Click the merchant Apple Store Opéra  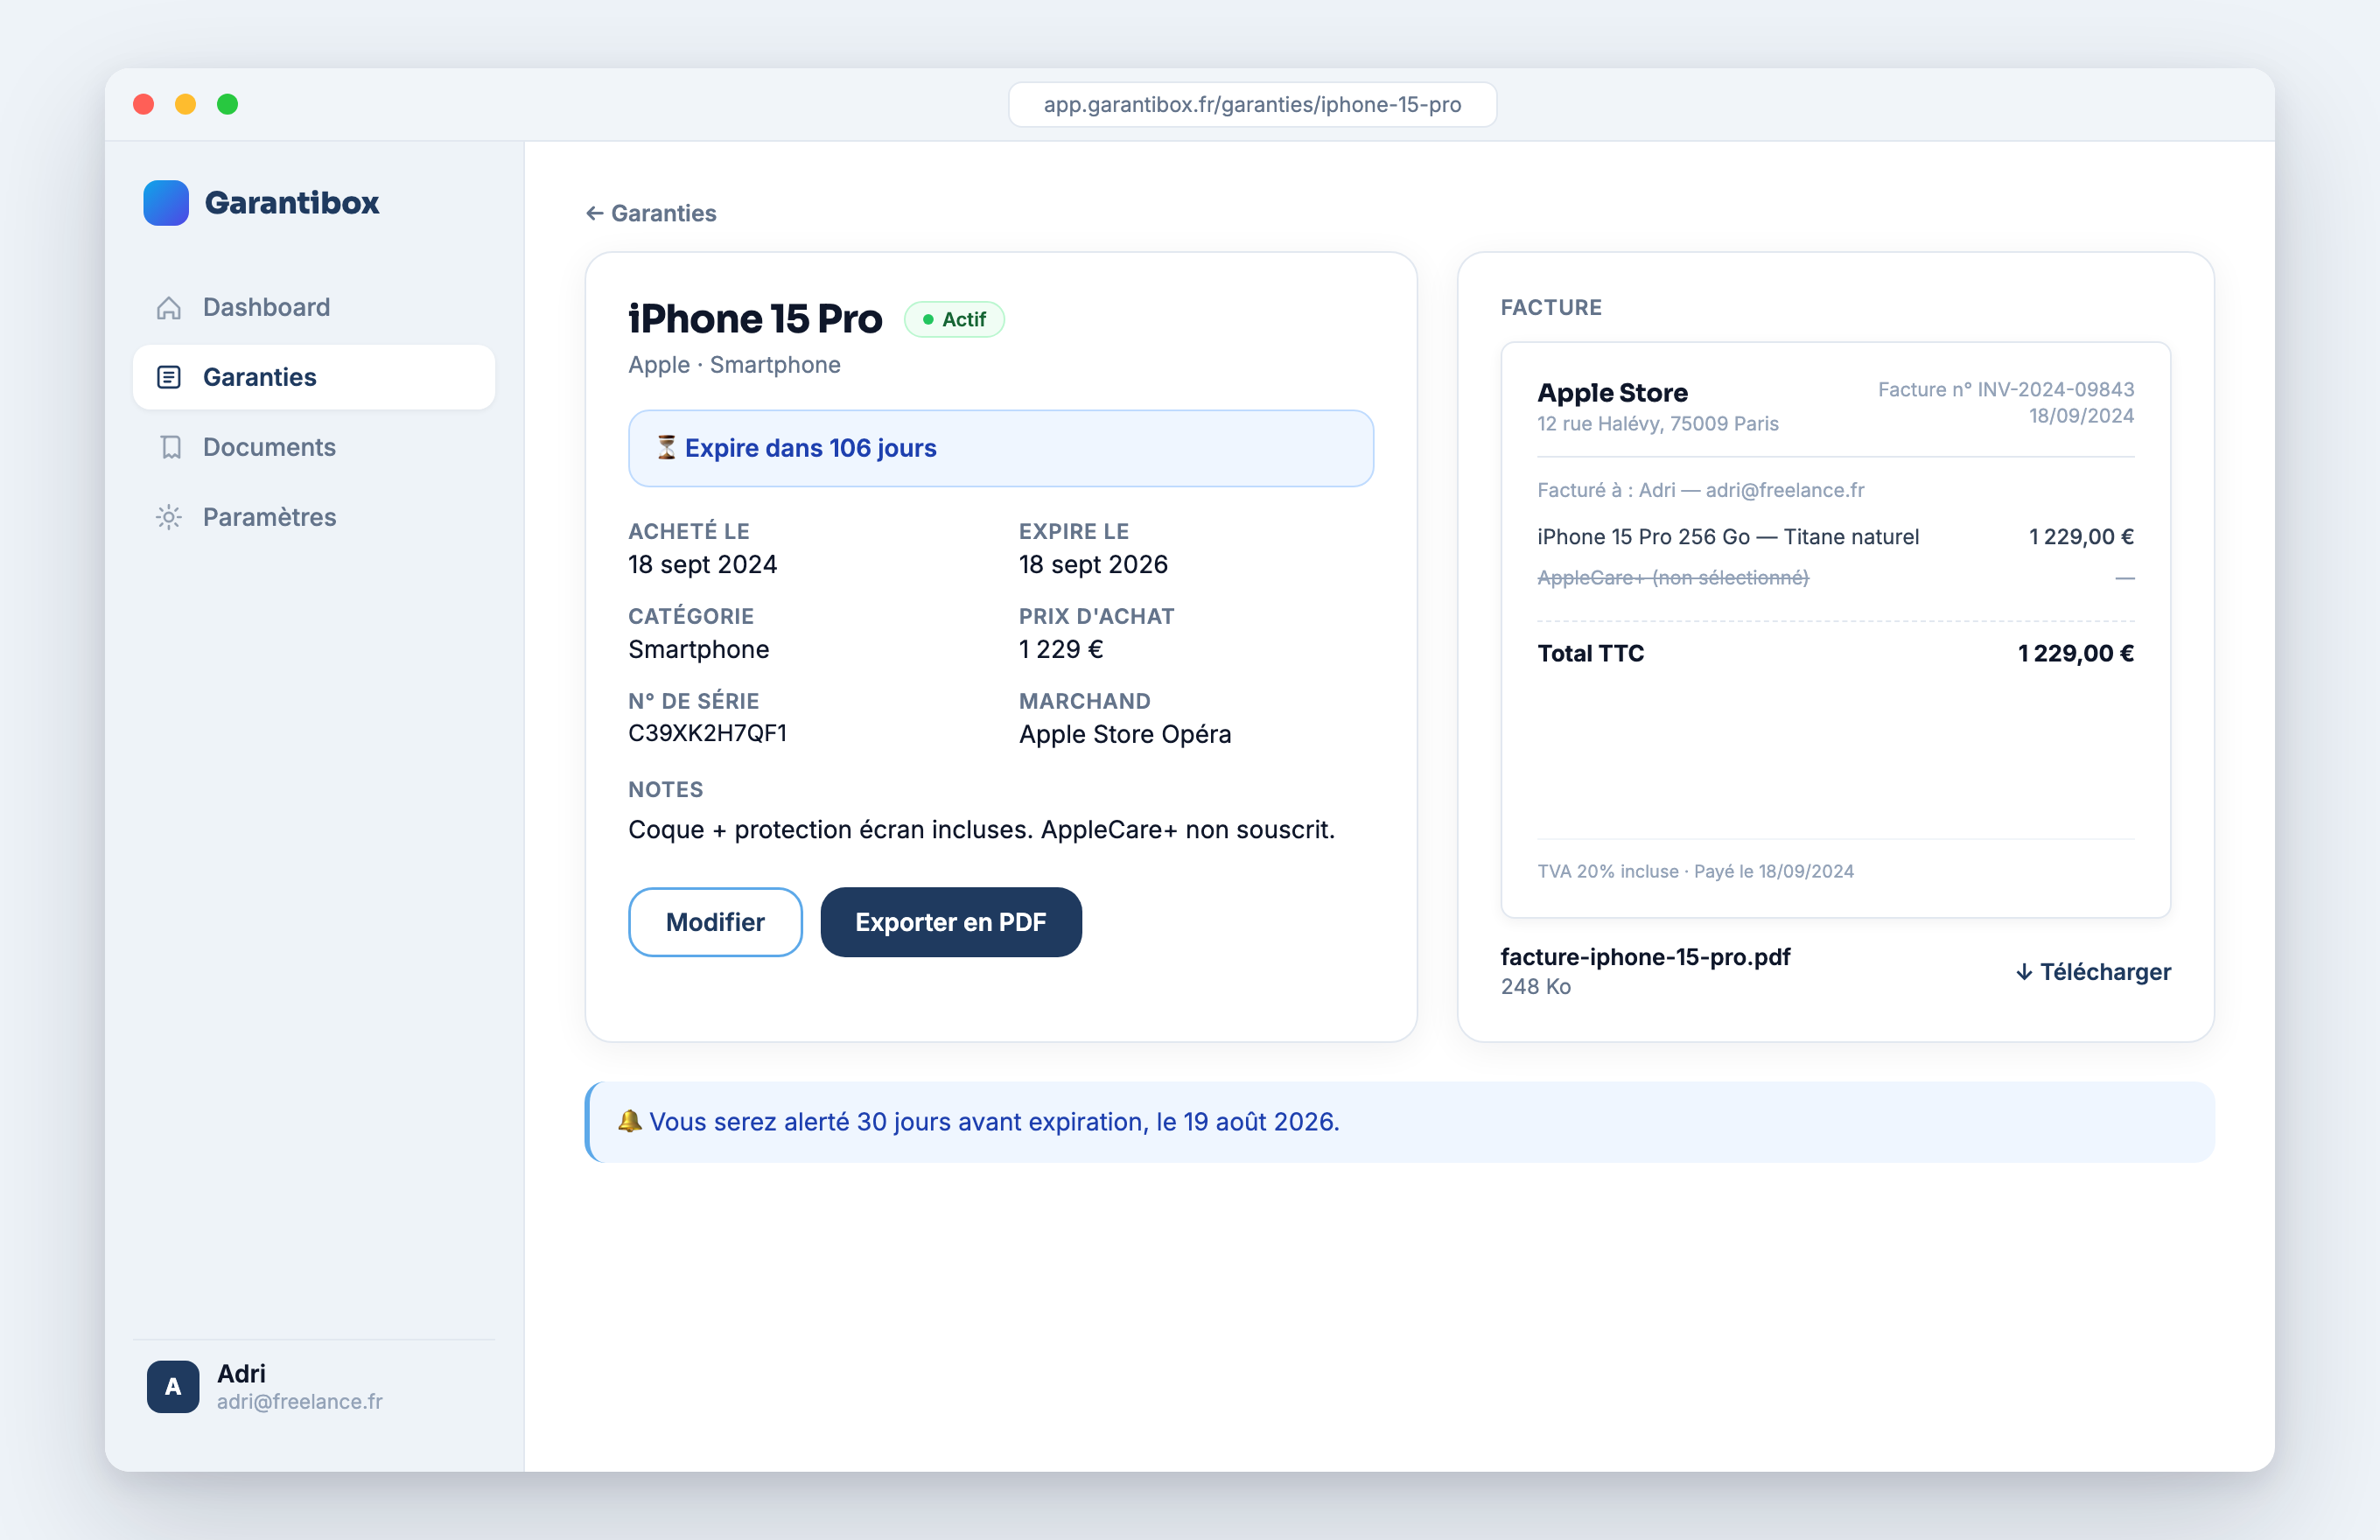(x=1125, y=735)
